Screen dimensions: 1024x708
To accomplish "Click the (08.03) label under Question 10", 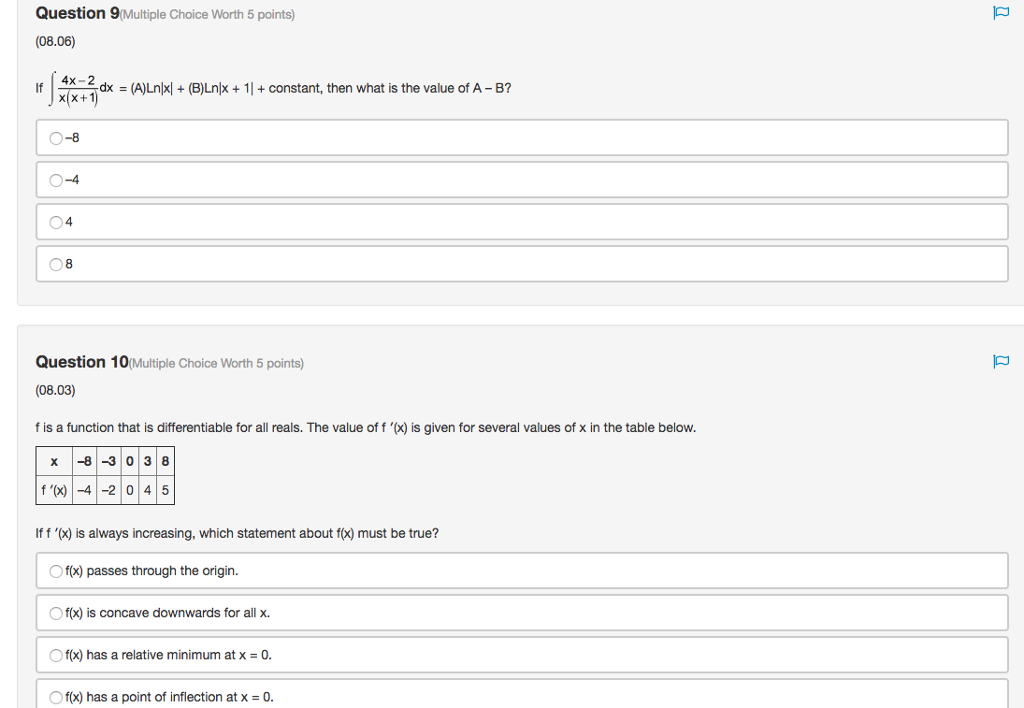I will [56, 390].
